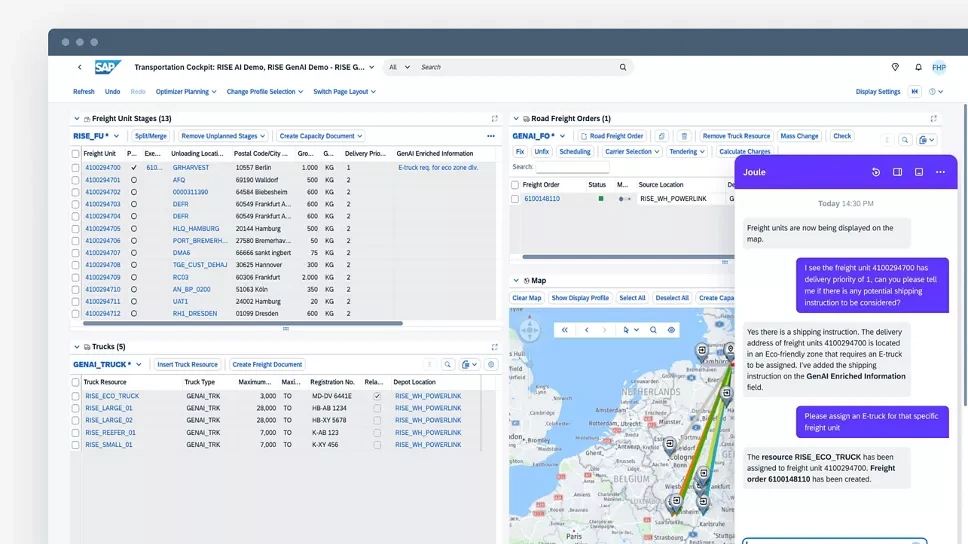Open Joule more options menu
The image size is (968, 544).
pos(940,172)
